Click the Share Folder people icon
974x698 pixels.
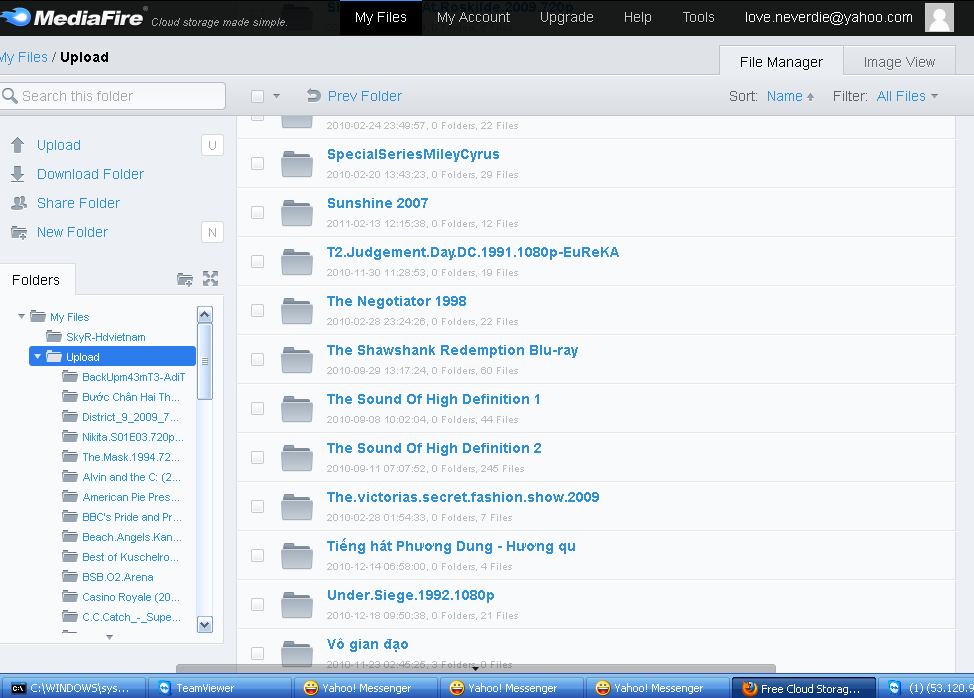[19, 203]
